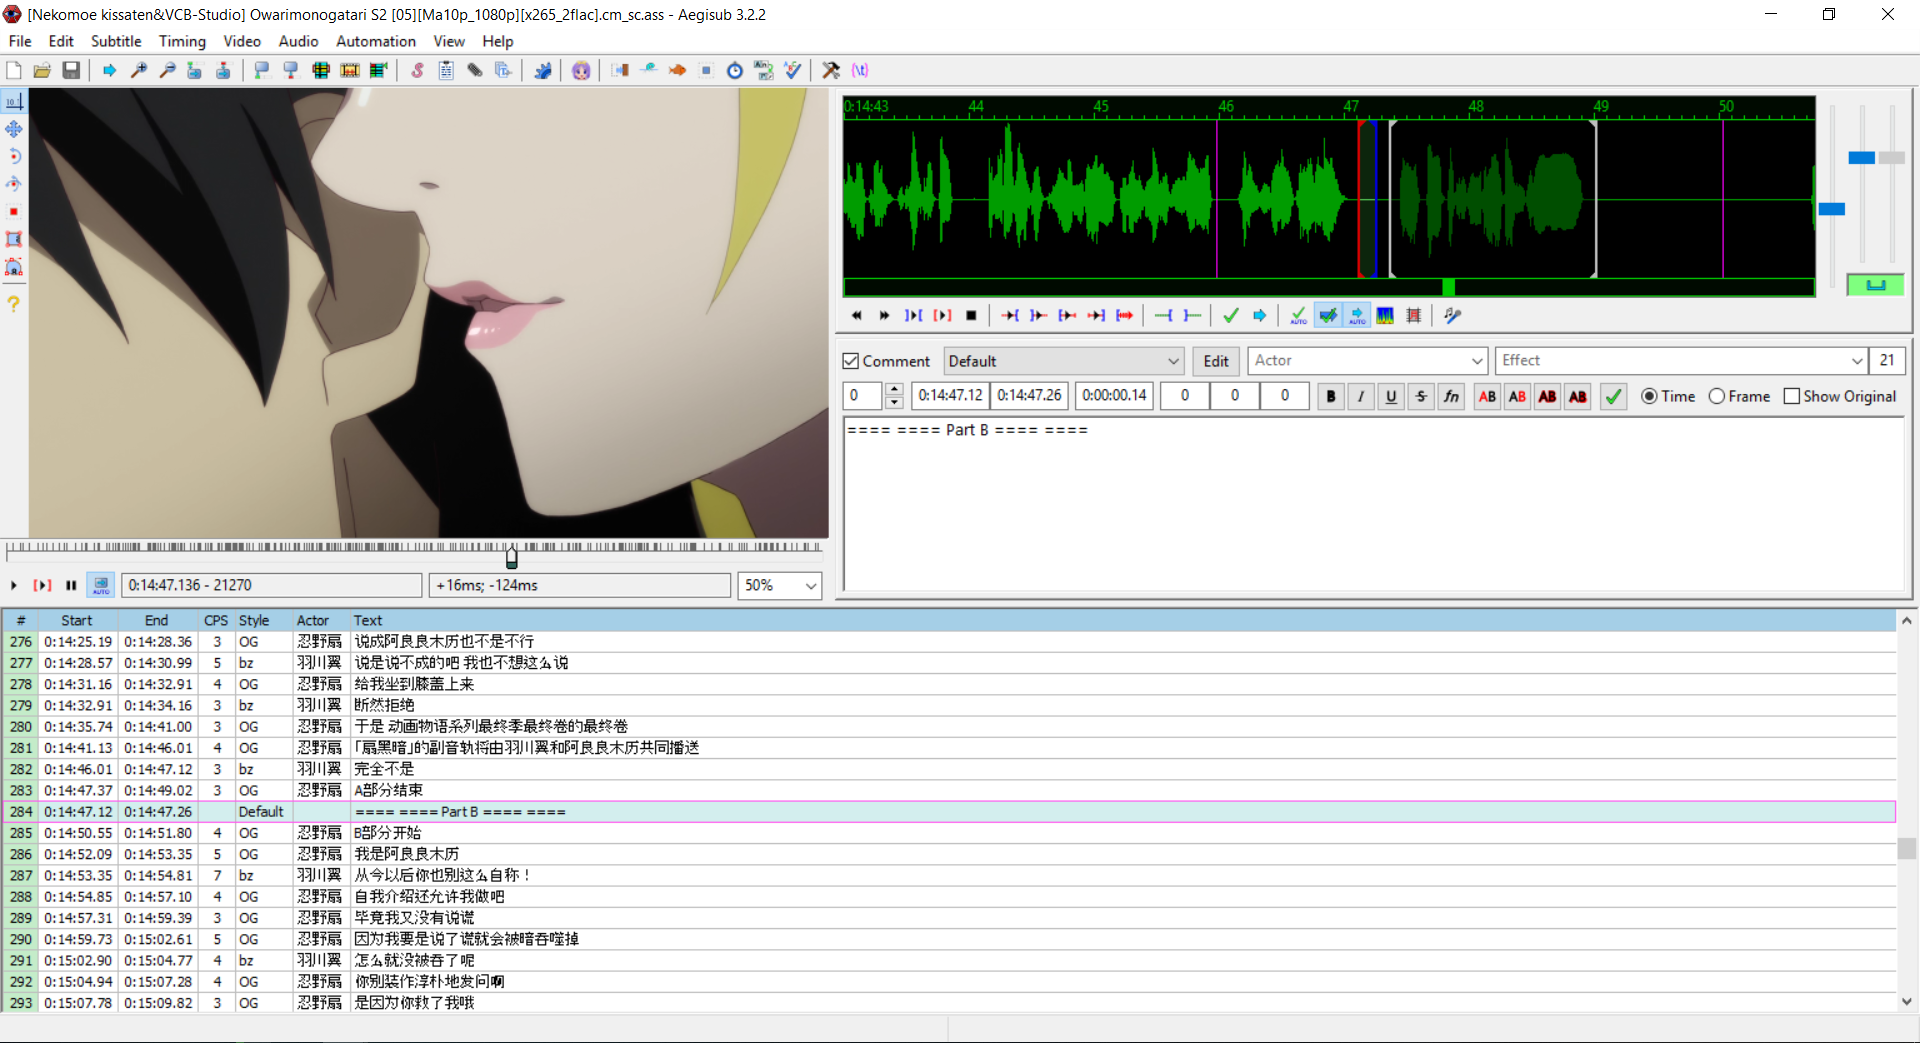
Task: Toggle auto scroll audio display
Action: pyautogui.click(x=1357, y=315)
